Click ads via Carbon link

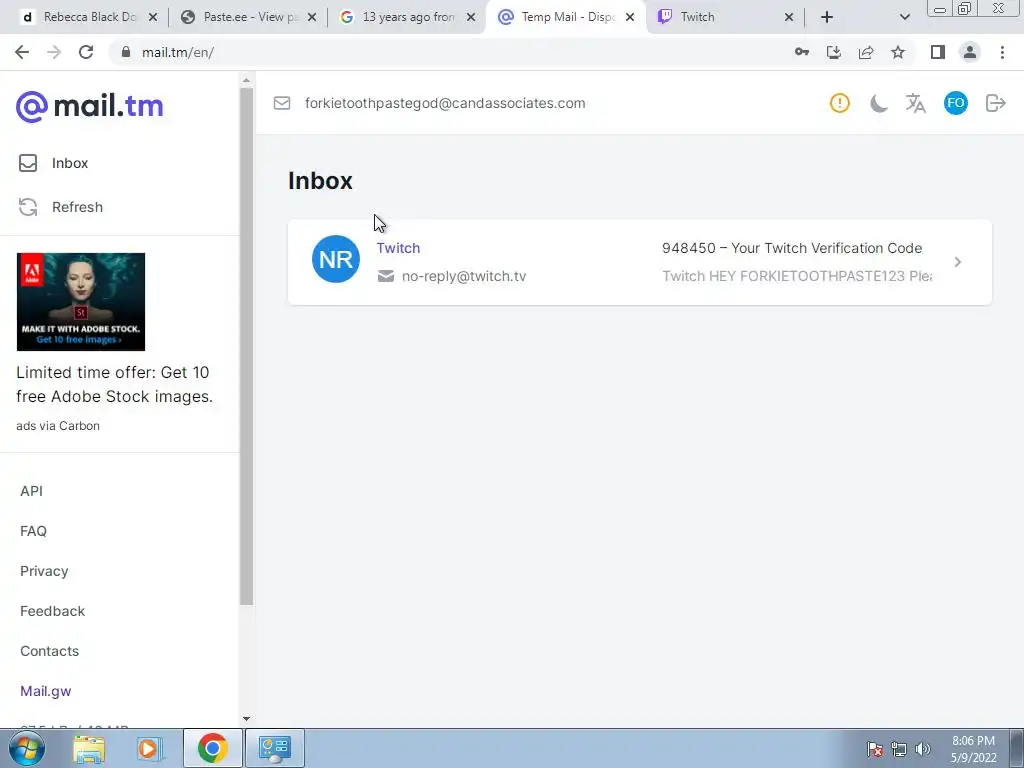point(58,426)
